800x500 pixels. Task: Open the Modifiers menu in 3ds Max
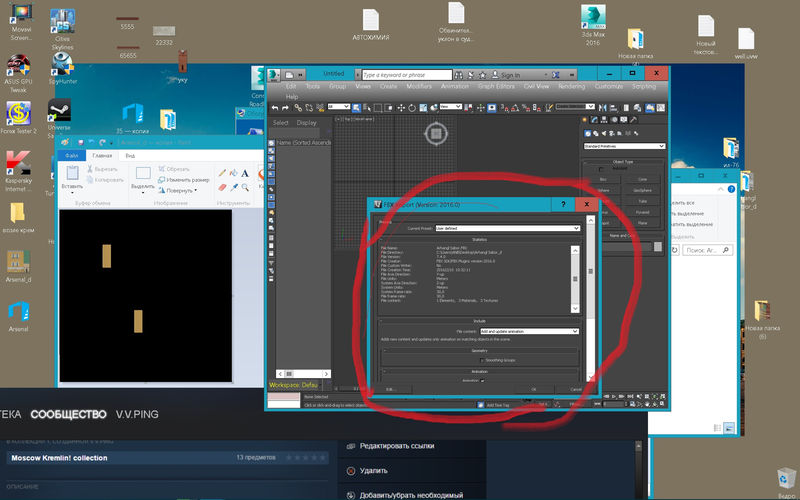coord(419,87)
